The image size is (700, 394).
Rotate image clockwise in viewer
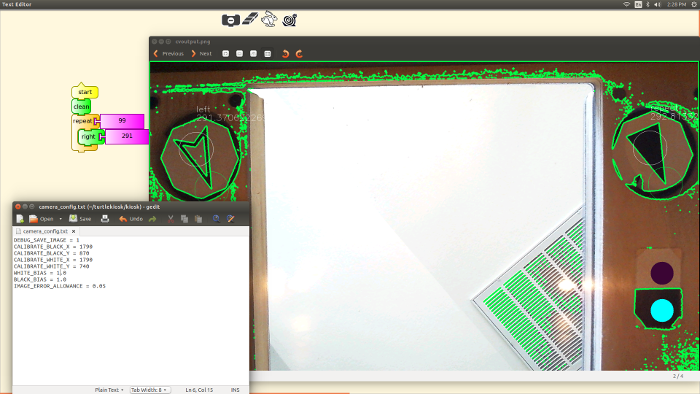point(299,54)
